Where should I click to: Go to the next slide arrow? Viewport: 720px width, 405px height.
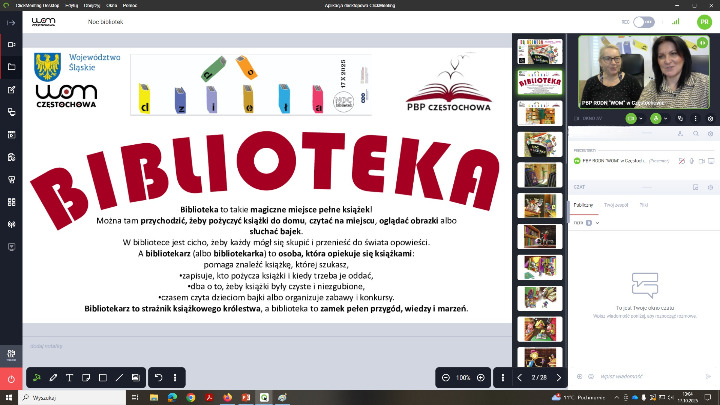point(559,378)
